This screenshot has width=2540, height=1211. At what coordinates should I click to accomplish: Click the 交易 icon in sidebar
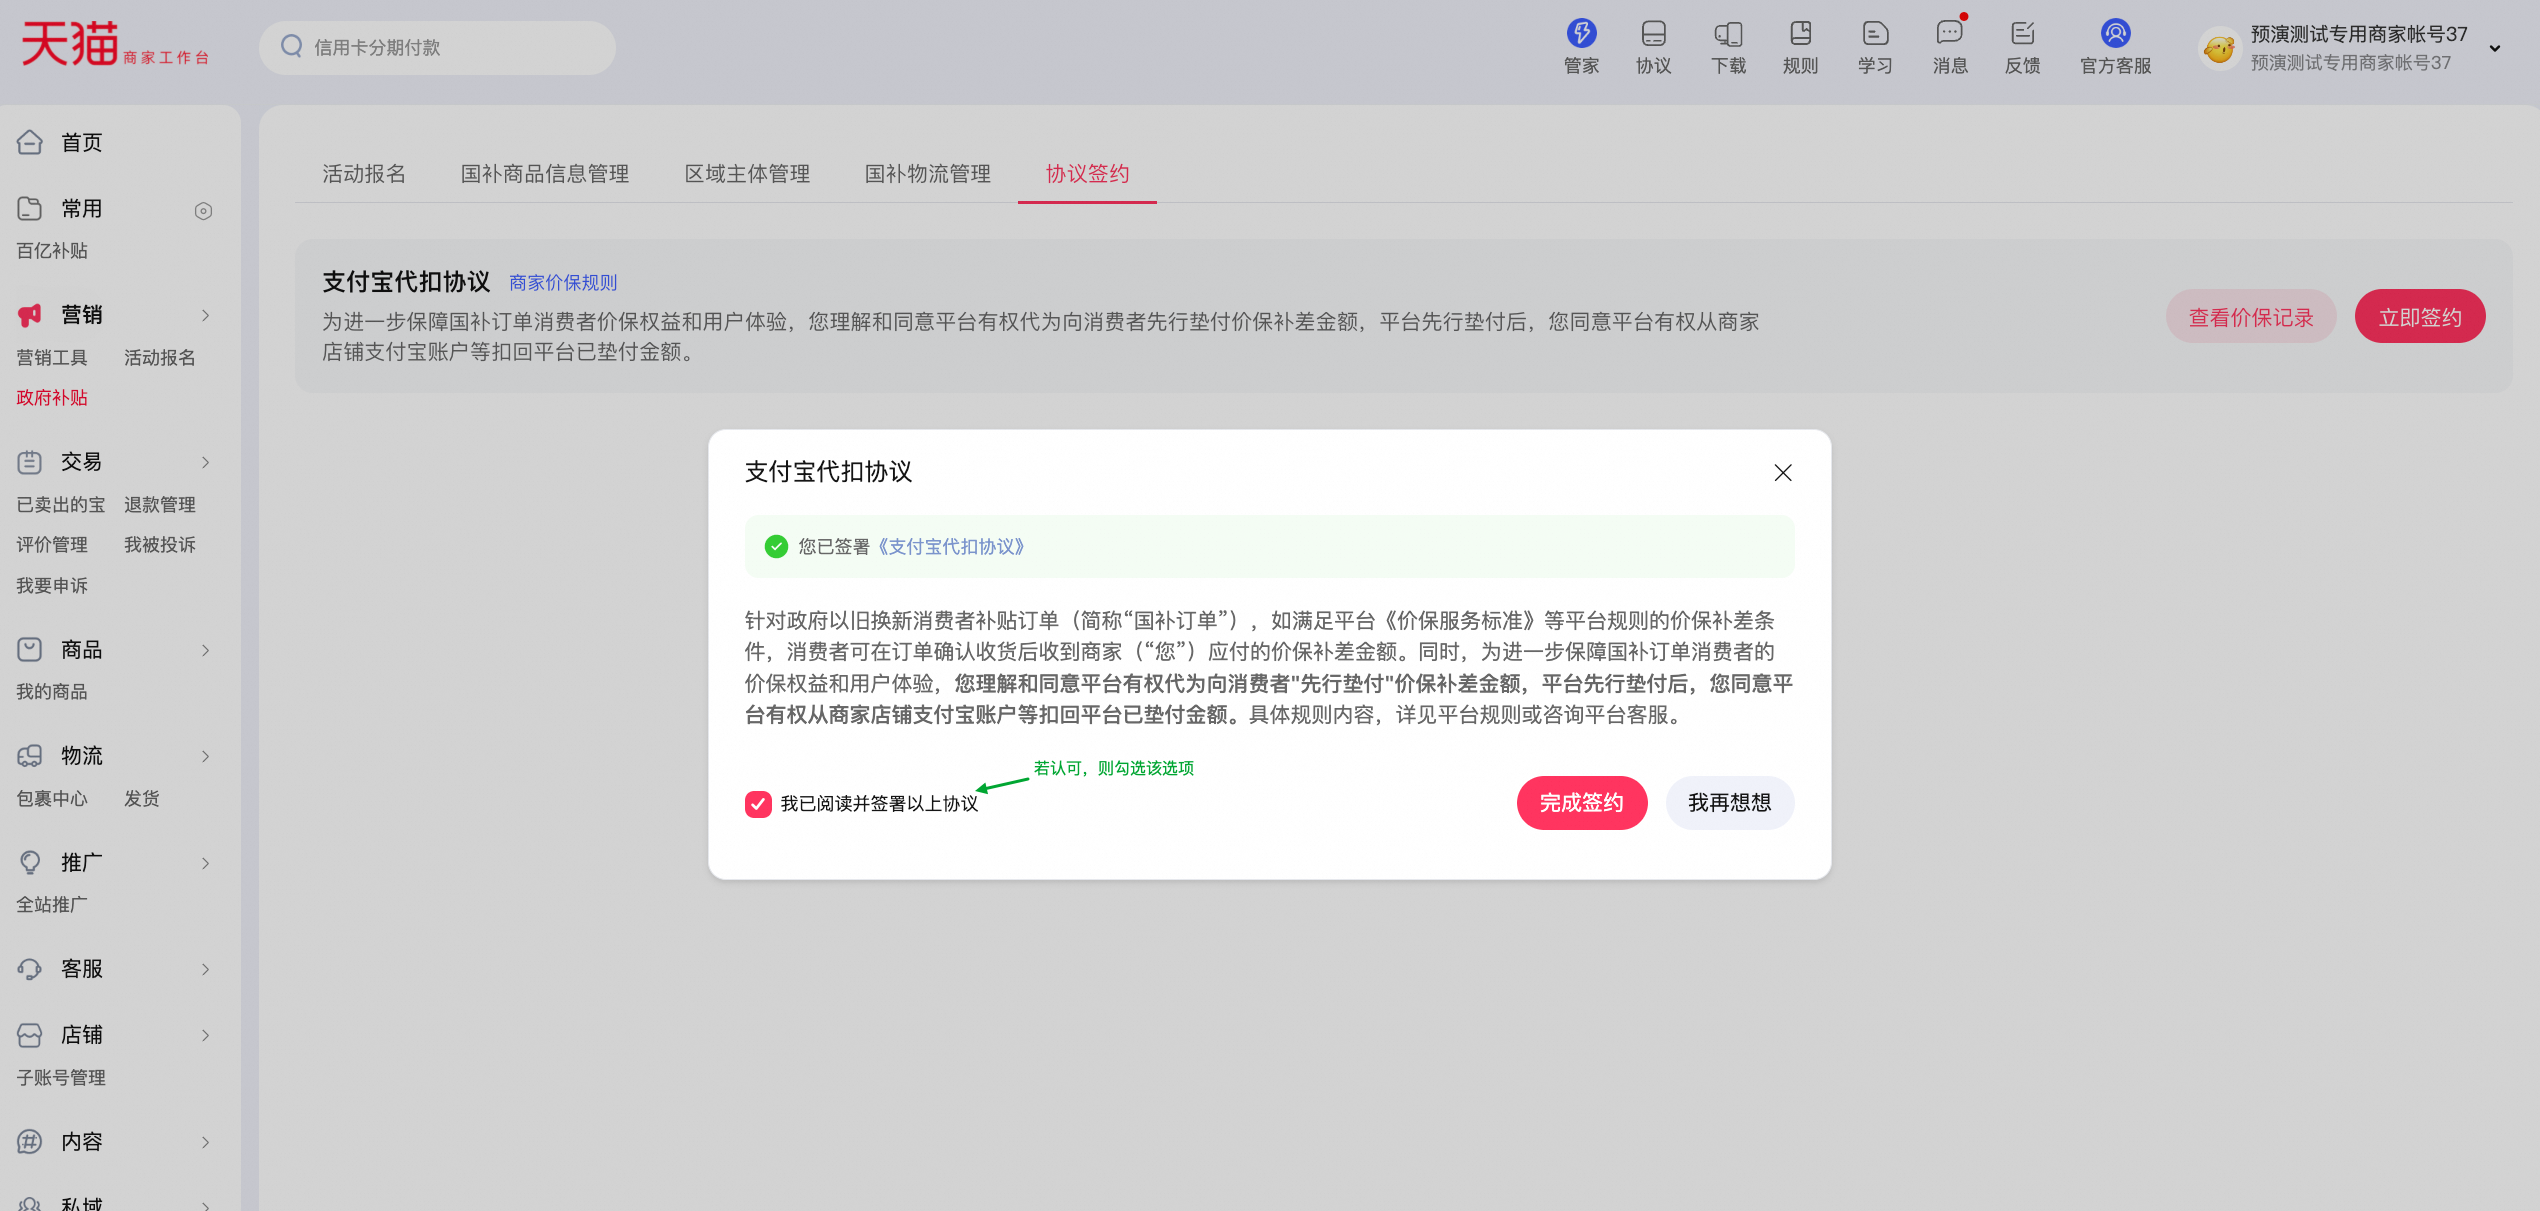[30, 461]
